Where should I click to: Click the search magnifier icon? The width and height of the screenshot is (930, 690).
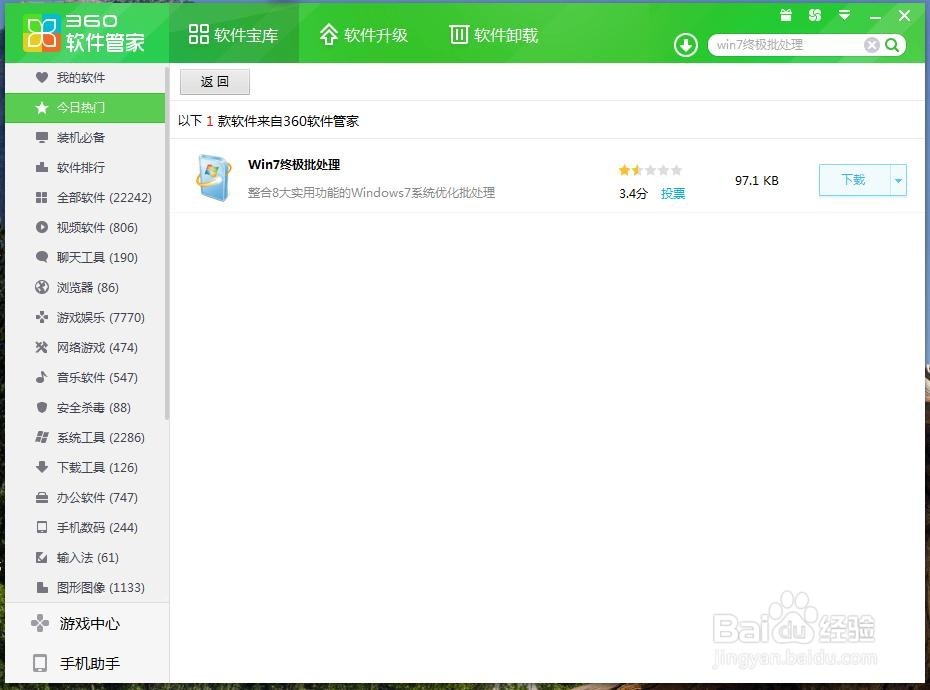[892, 45]
